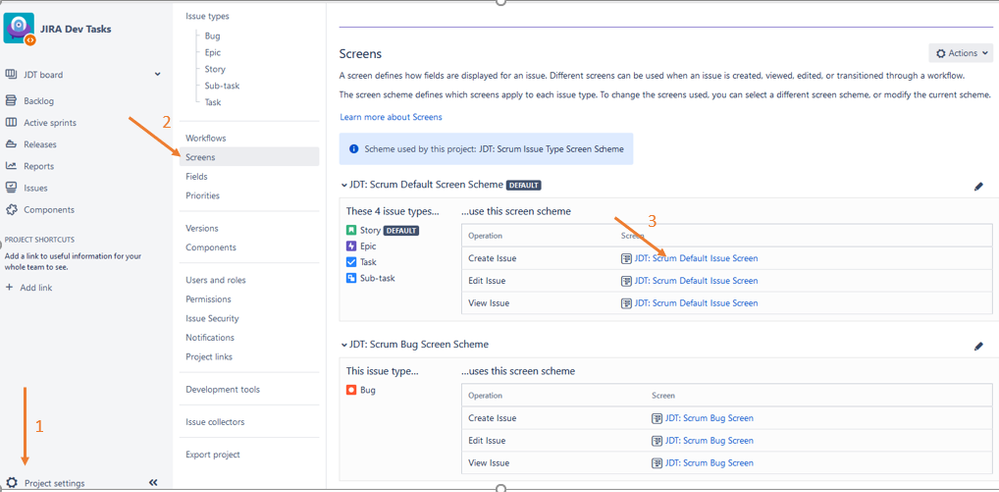
Task: Click the JIRA Dev Tasks project avatar
Action: [18, 28]
